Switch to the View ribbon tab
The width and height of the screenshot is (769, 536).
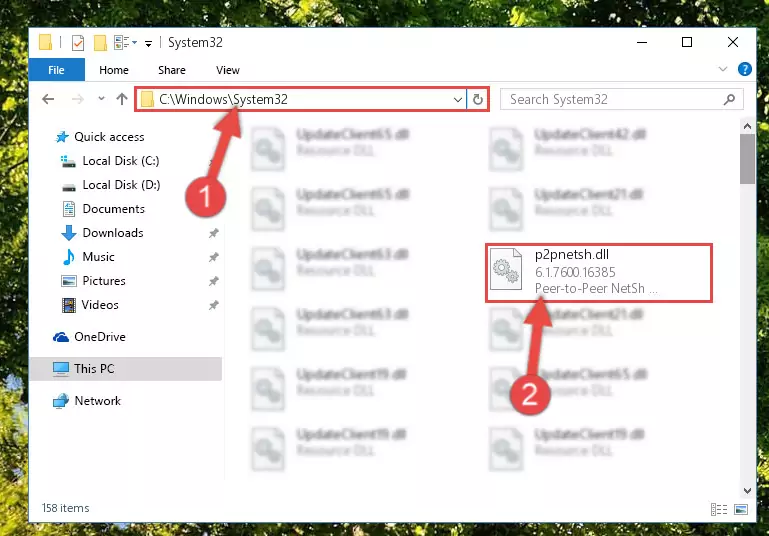pyautogui.click(x=228, y=70)
